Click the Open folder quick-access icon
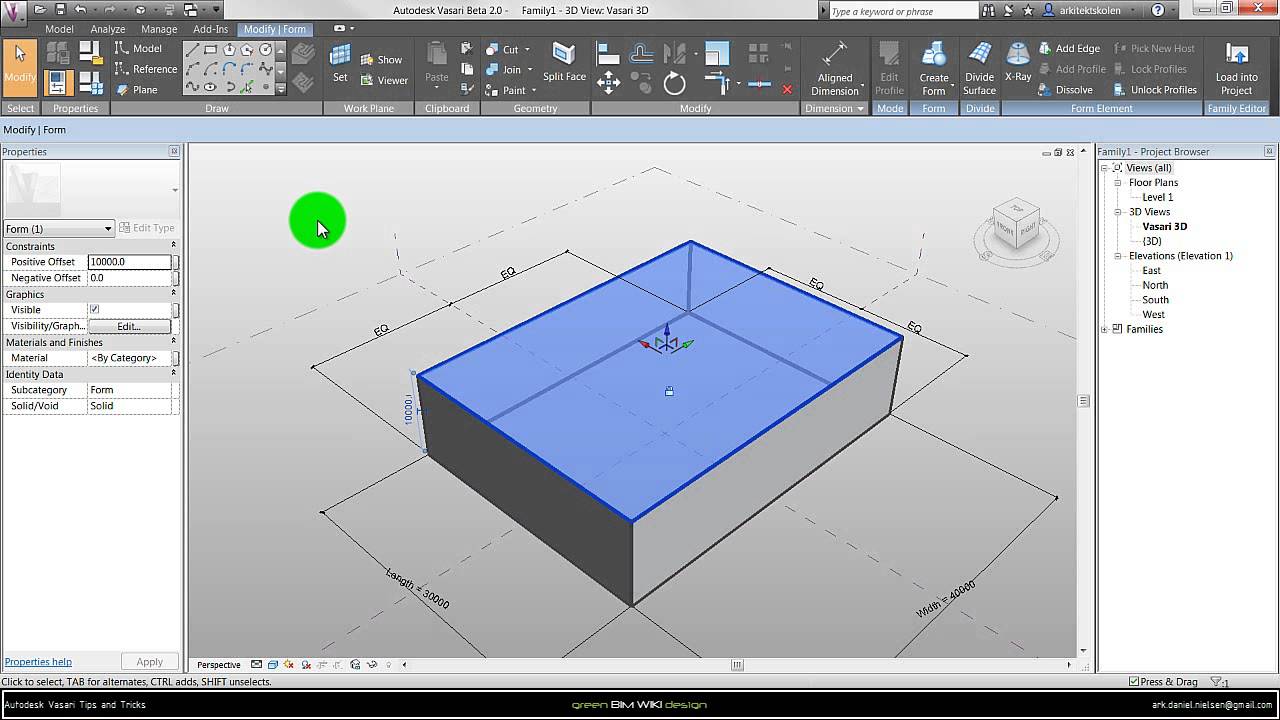 pyautogui.click(x=40, y=10)
